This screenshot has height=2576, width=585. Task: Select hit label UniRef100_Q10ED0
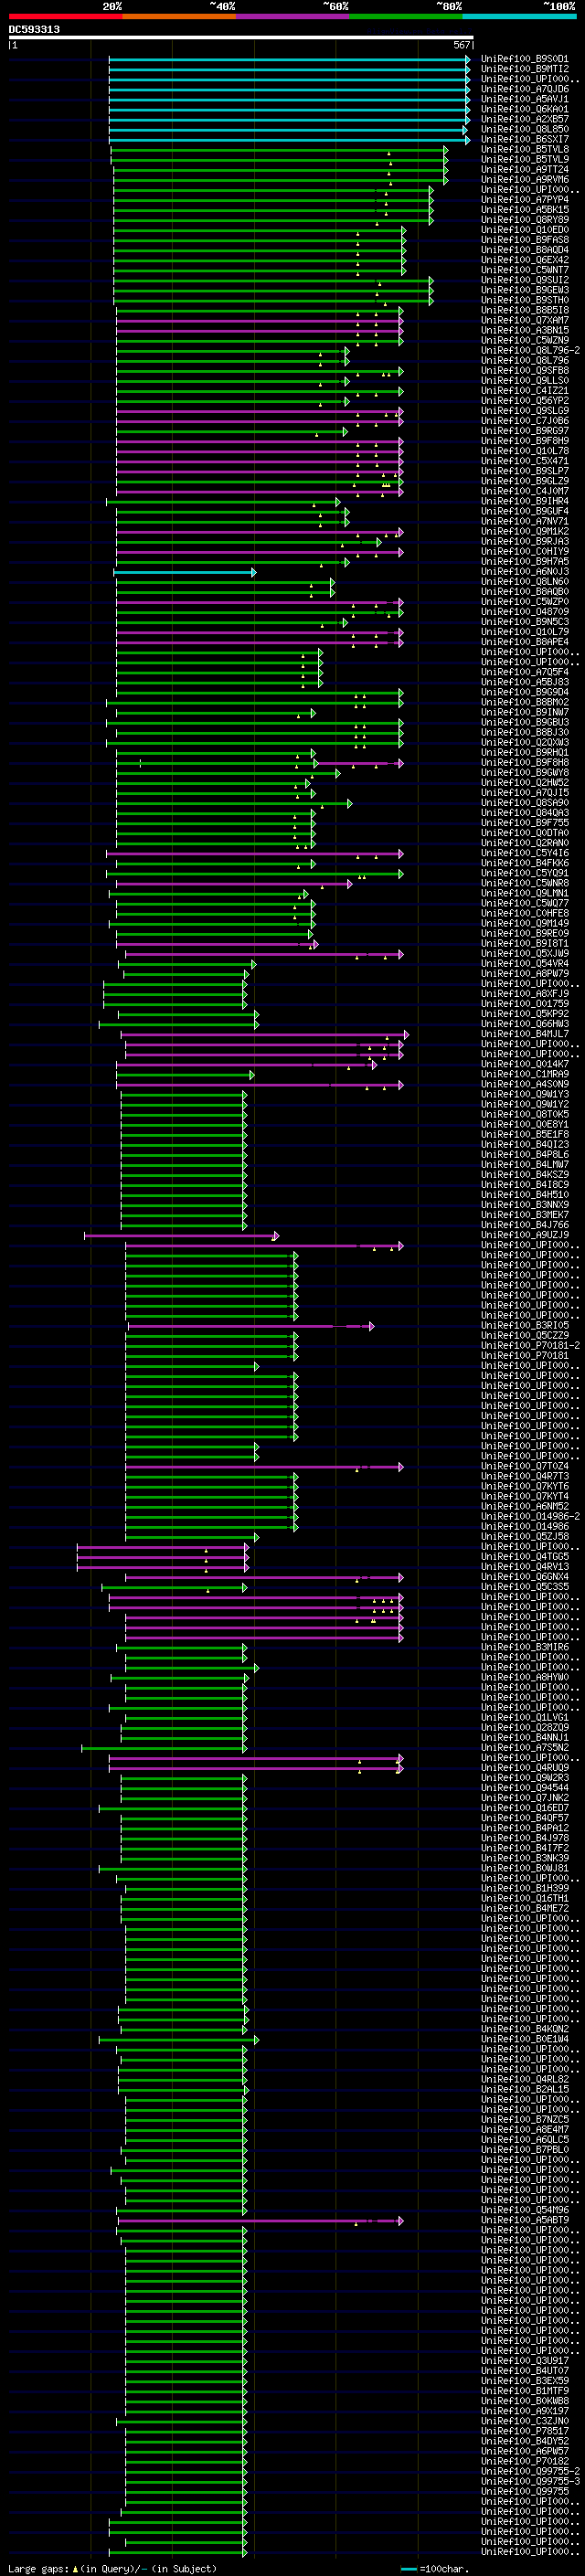point(525,230)
